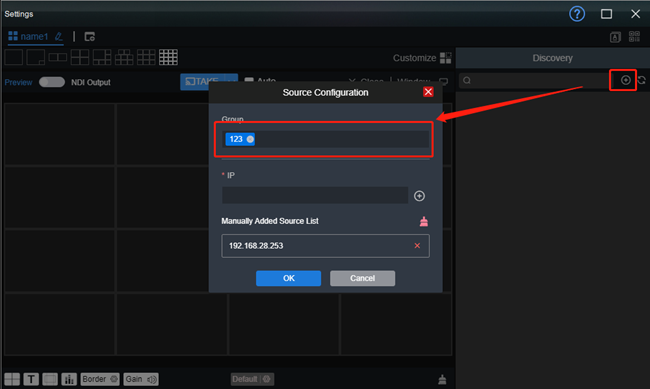This screenshot has height=389, width=650.
Task: Tick the Auto checkbox
Action: tap(249, 80)
